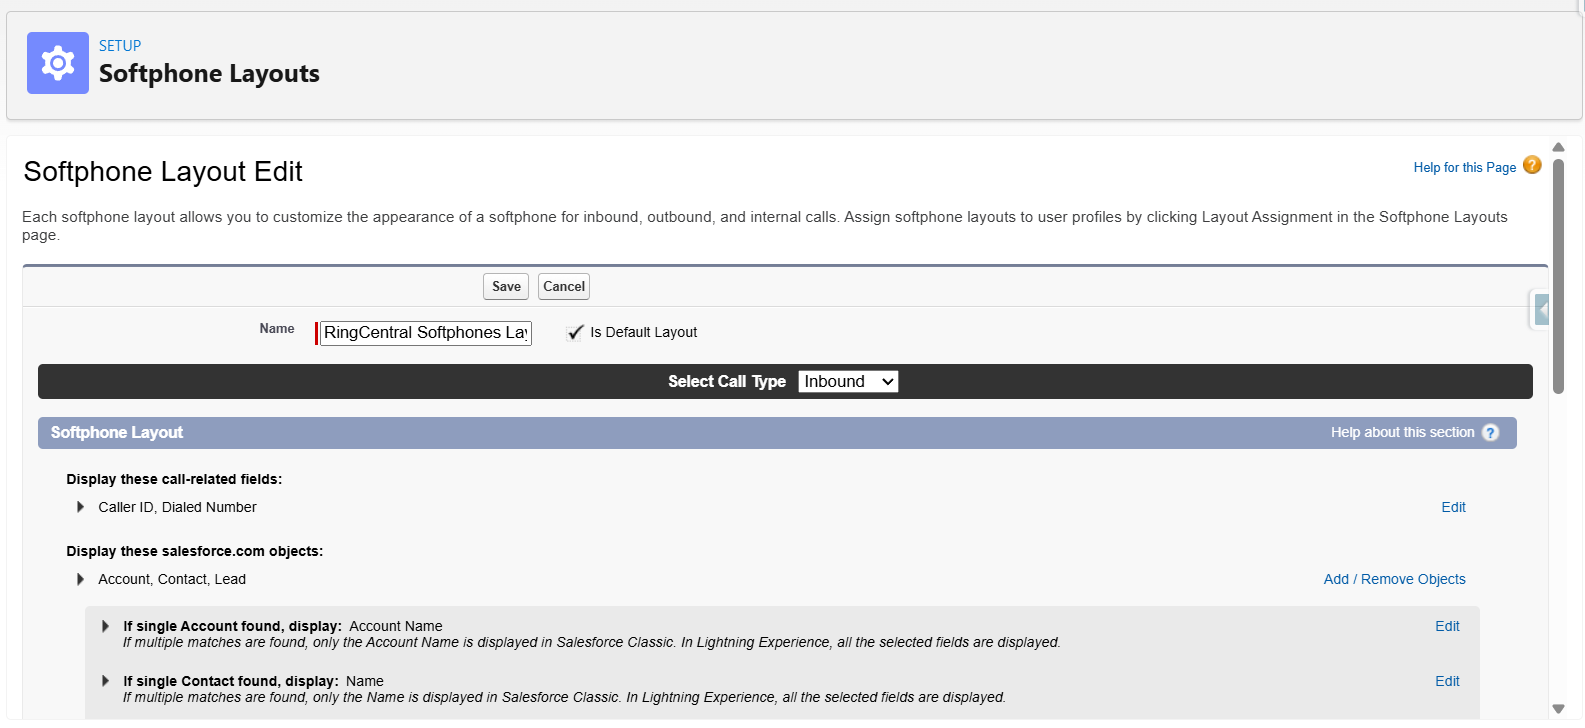Edit the call-related fields
The width and height of the screenshot is (1585, 728).
click(x=1453, y=507)
